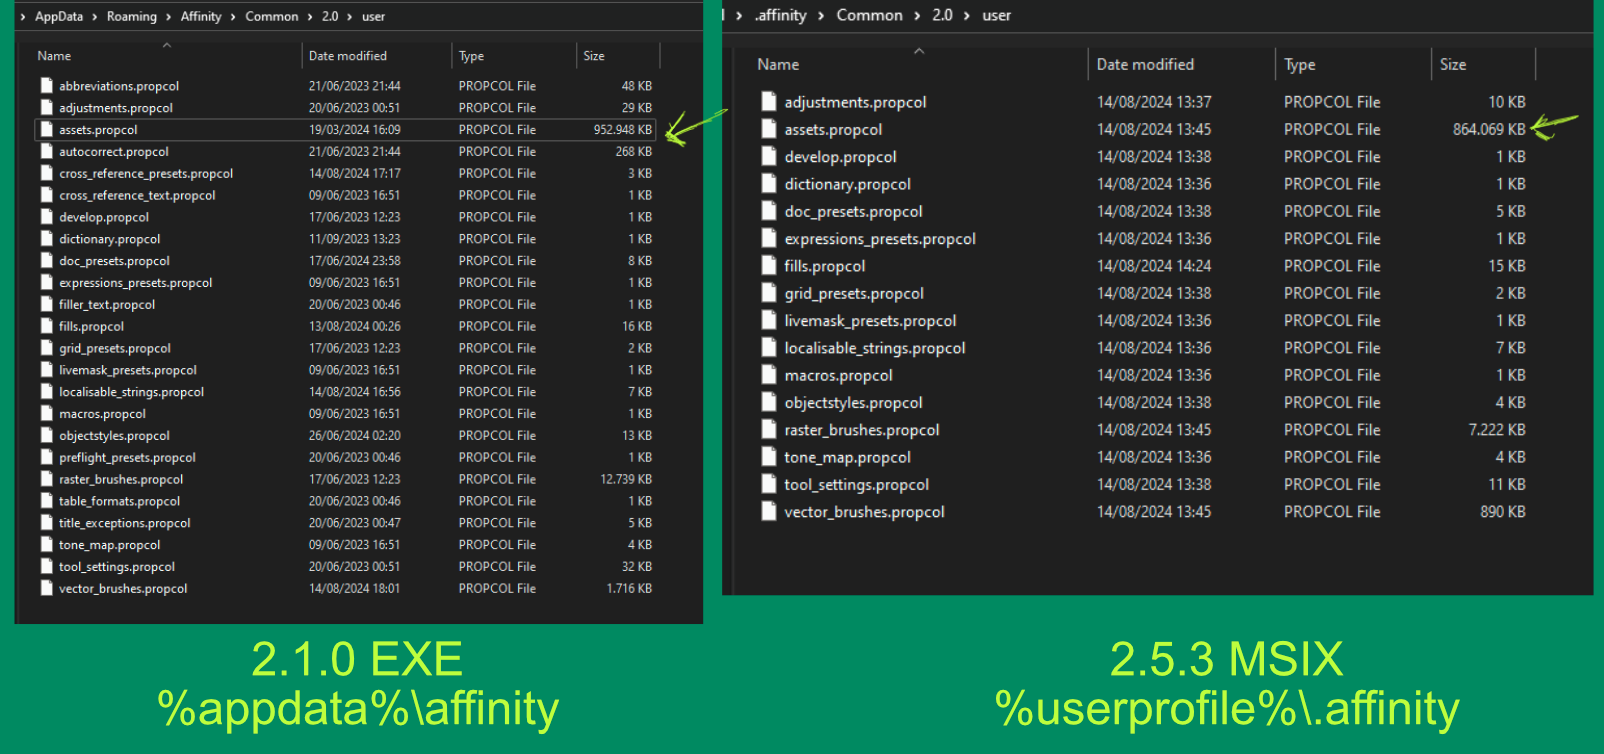Go to Roaming folder in left breadcrumb
The width and height of the screenshot is (1604, 754).
[132, 17]
